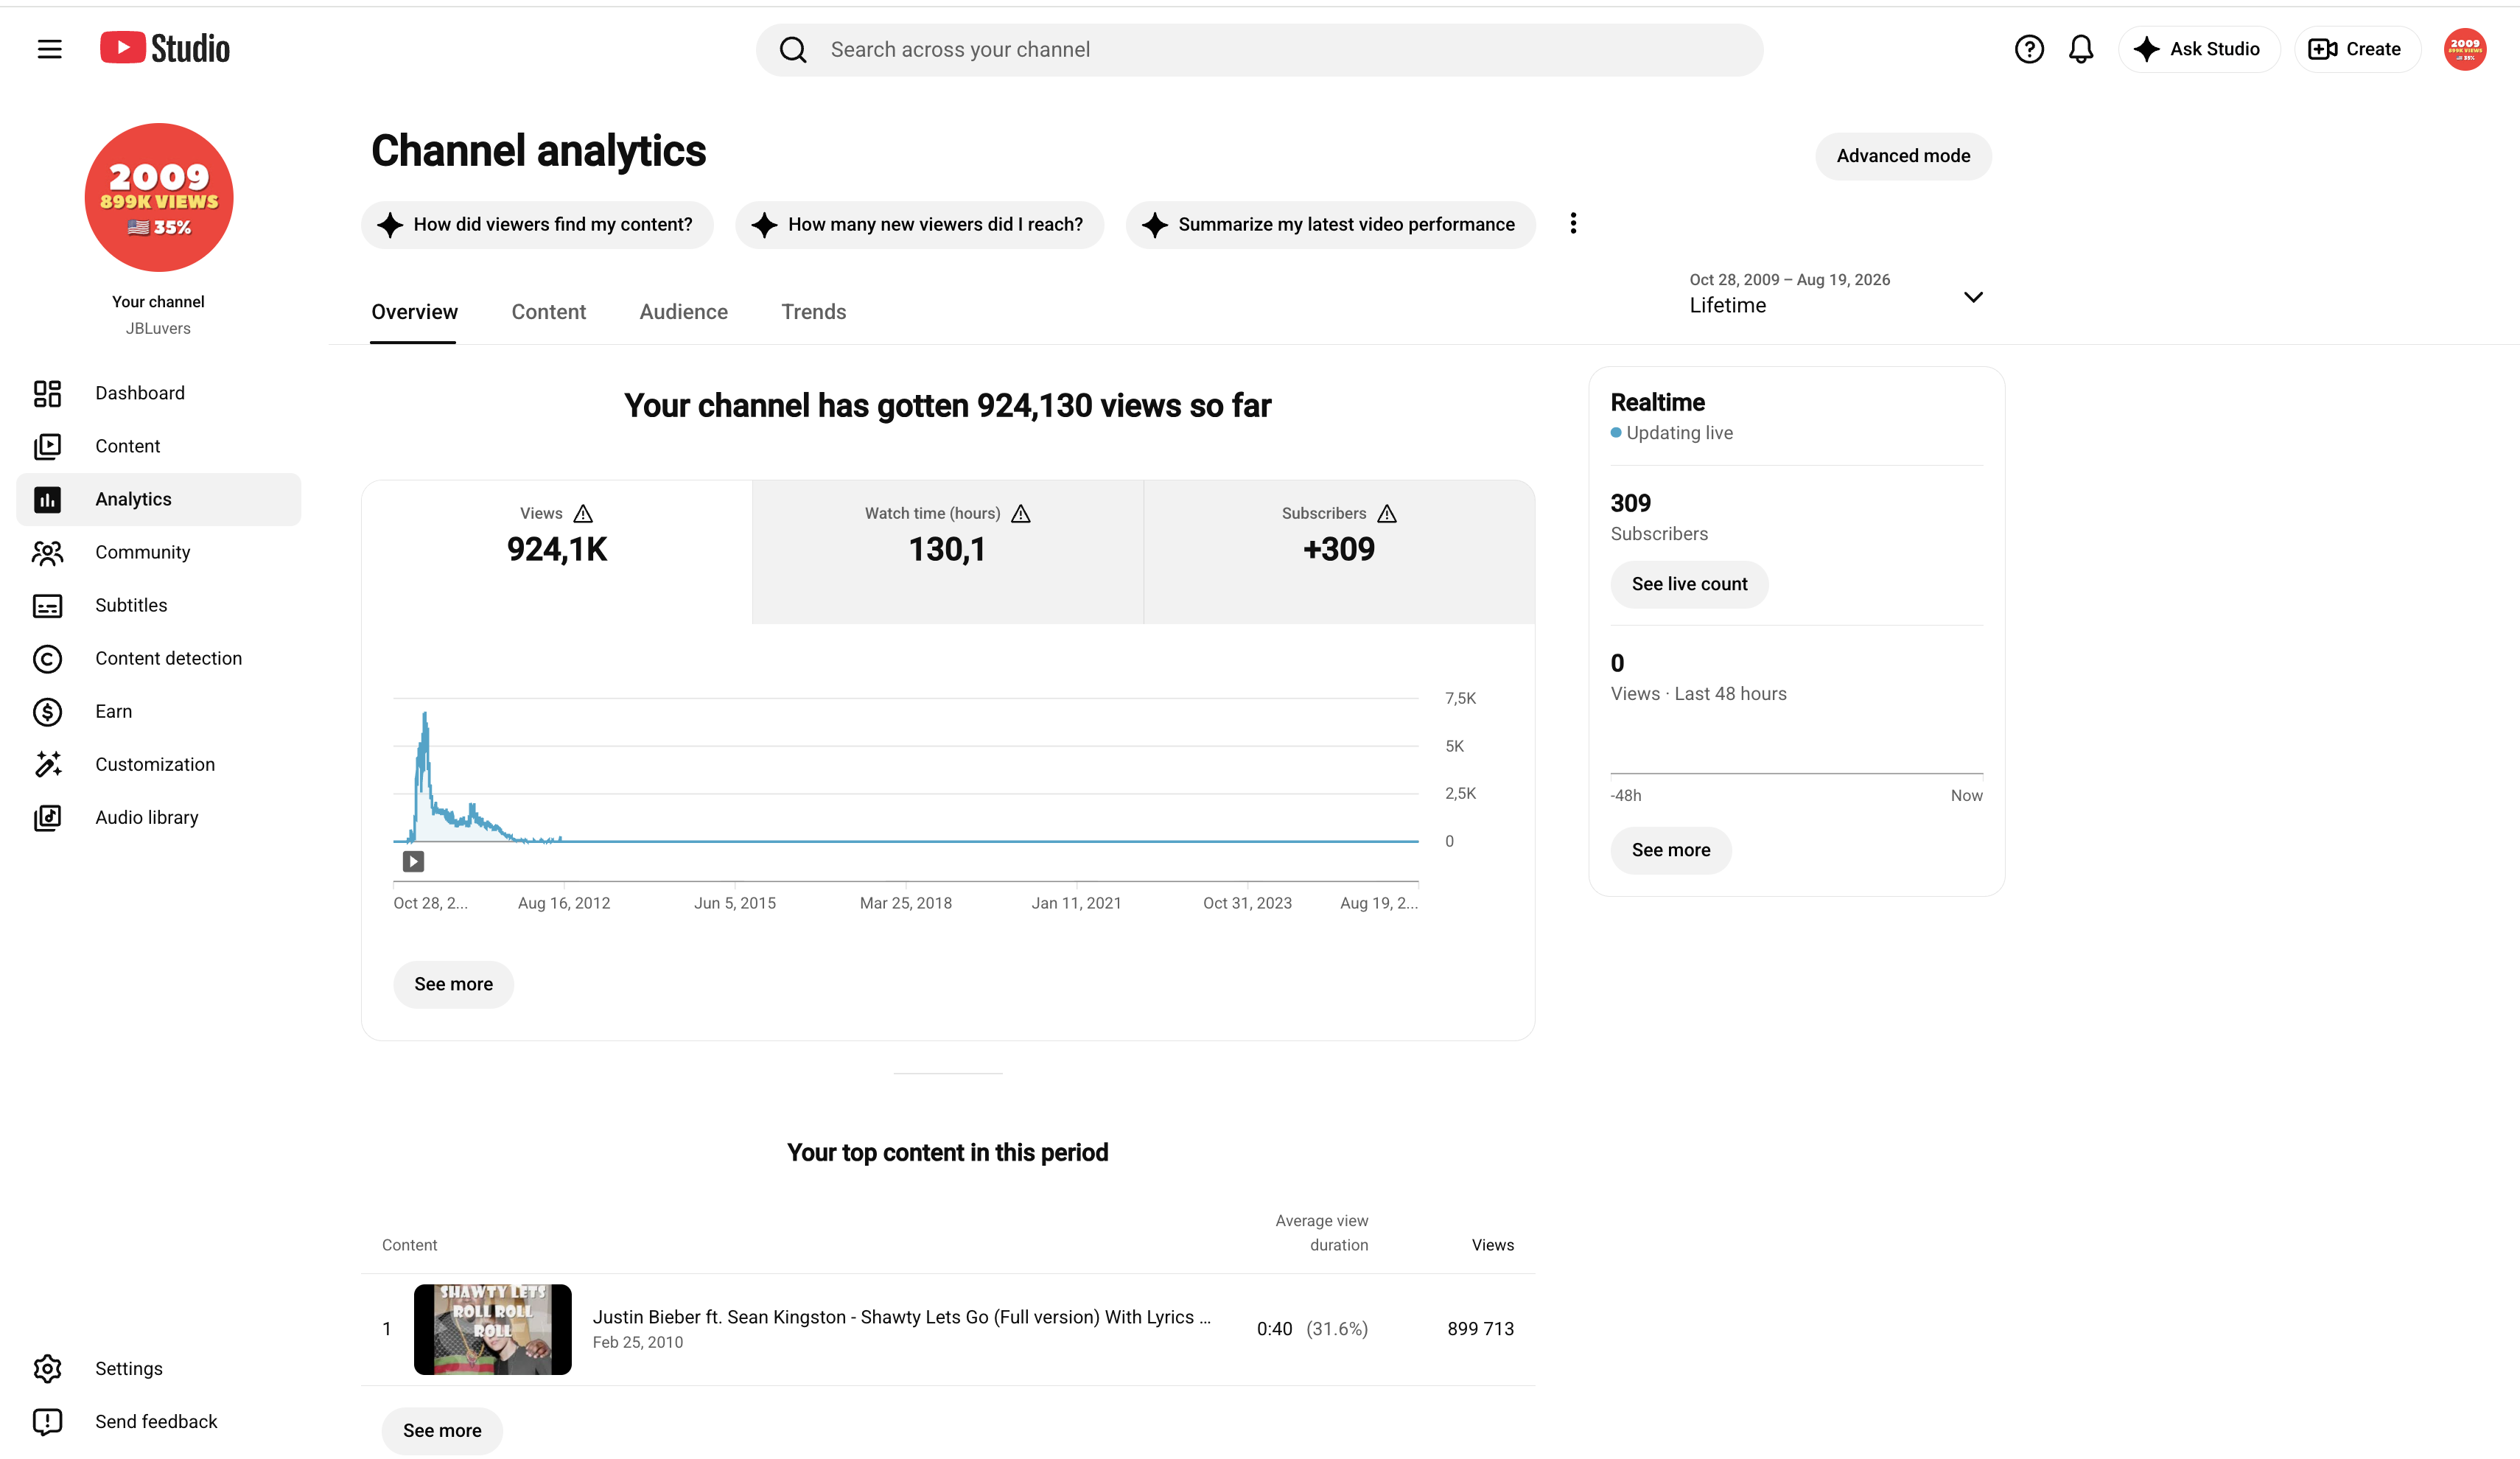Click the search magnifier icon
Viewport: 2520px width, 1459px height.
[x=793, y=50]
